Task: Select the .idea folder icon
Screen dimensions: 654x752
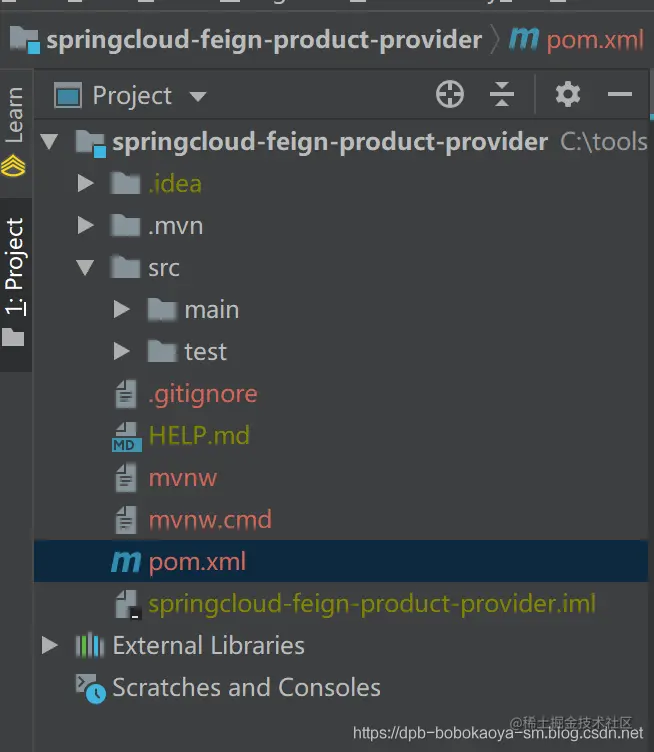Action: [125, 184]
